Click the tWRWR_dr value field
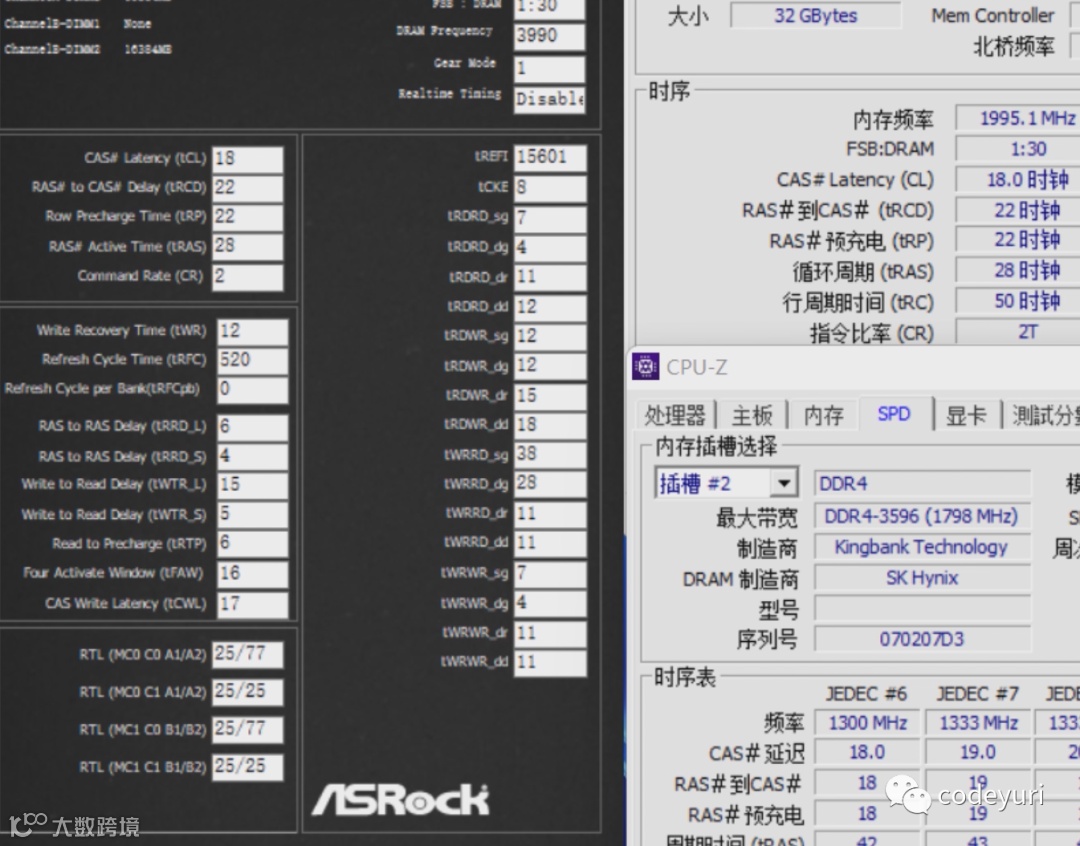This screenshot has height=846, width=1080. tap(550, 634)
